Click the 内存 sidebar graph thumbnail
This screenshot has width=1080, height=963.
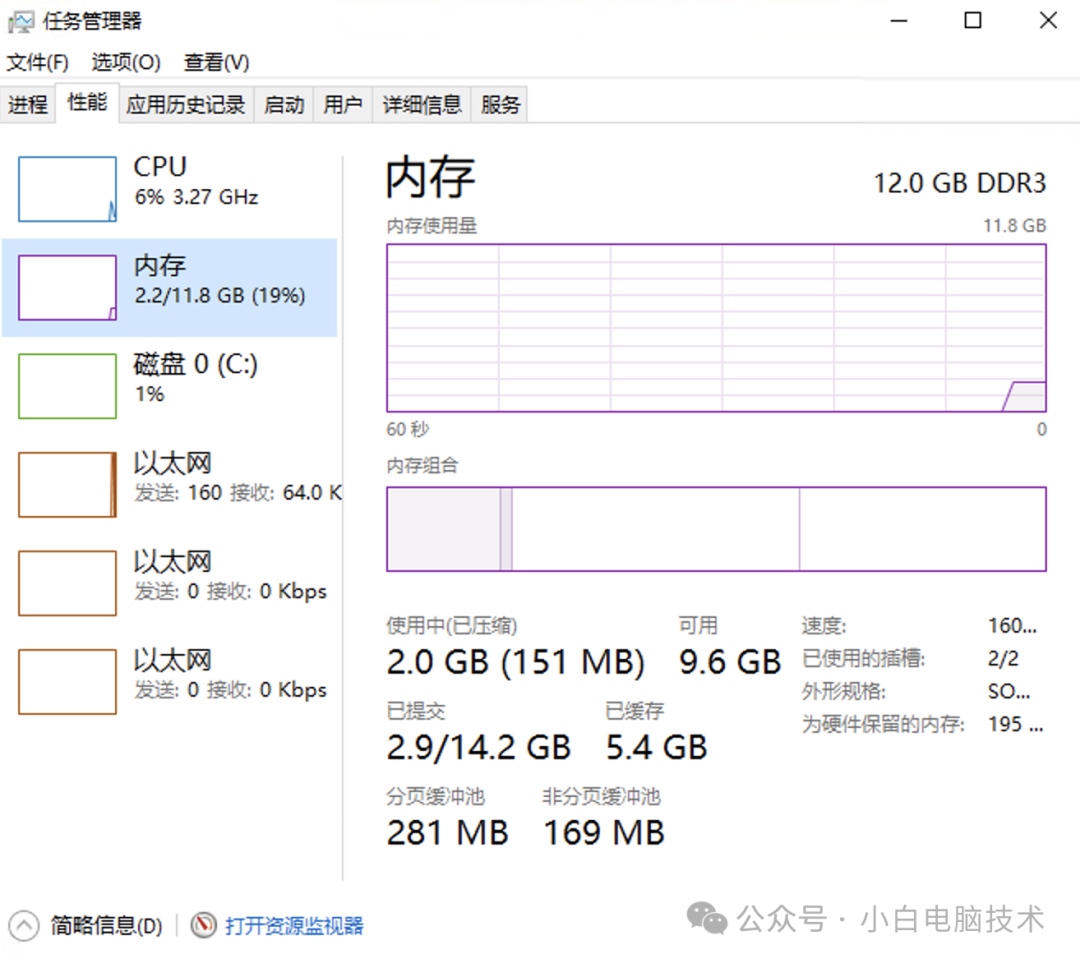tap(68, 288)
